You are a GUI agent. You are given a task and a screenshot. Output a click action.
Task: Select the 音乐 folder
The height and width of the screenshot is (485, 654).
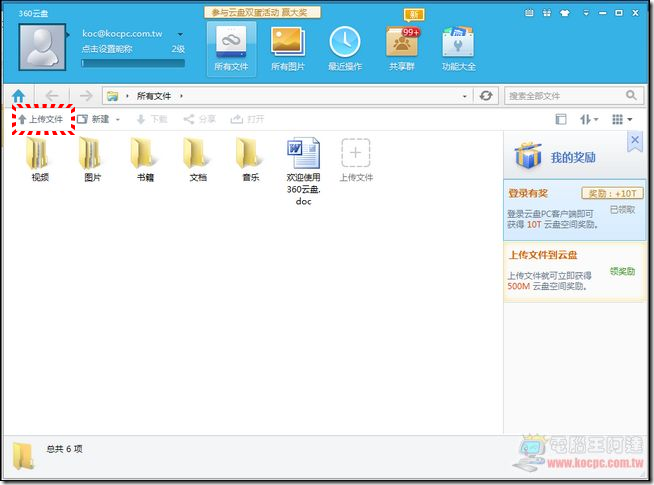click(x=251, y=160)
